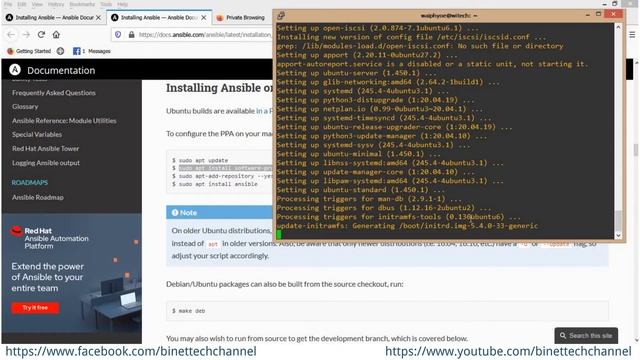This screenshot has width=640, height=360.
Task: Open Red Hat Ansible Tower link
Action: tap(45, 149)
